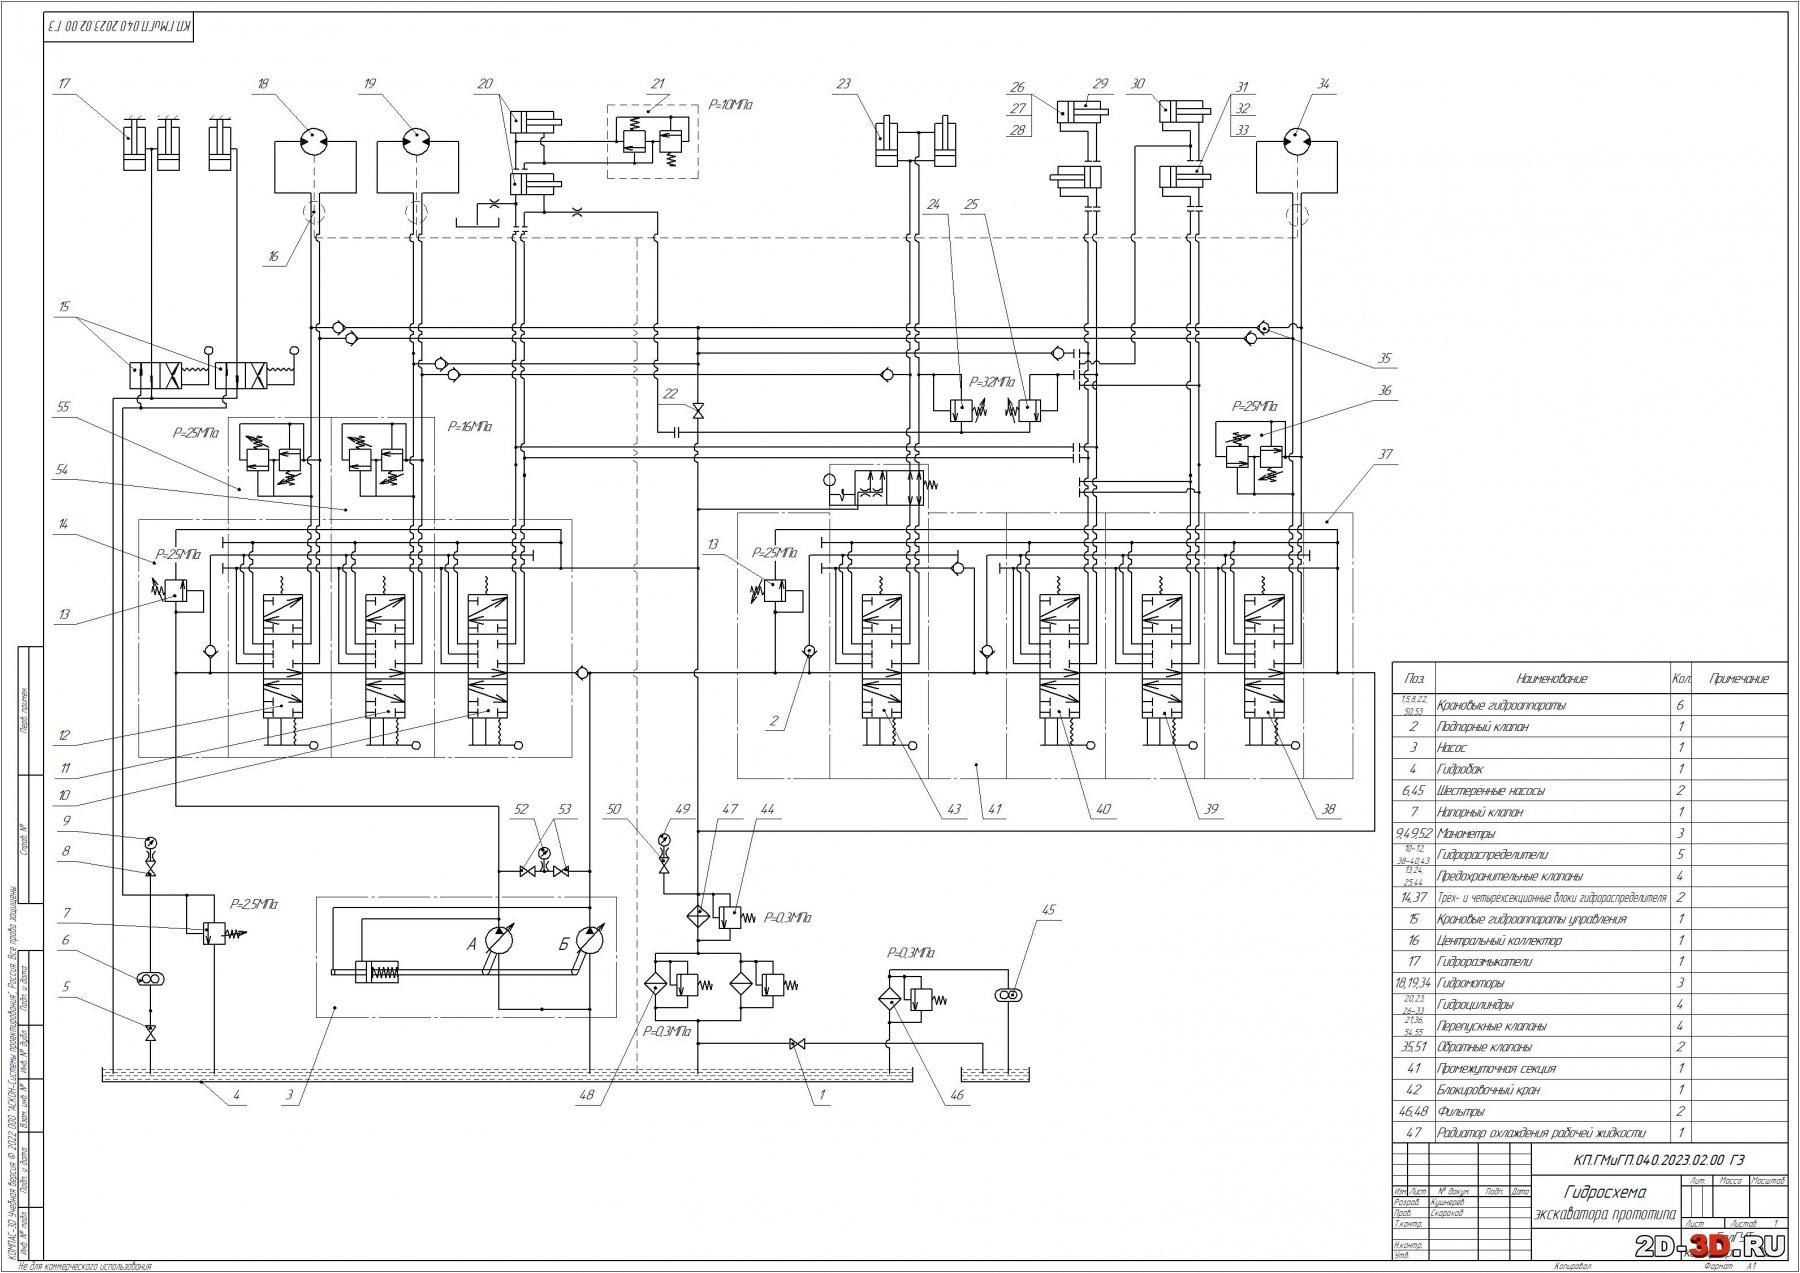1800x1273 pixels.
Task: Select the Насос row in the parts table
Action: click(1551, 747)
